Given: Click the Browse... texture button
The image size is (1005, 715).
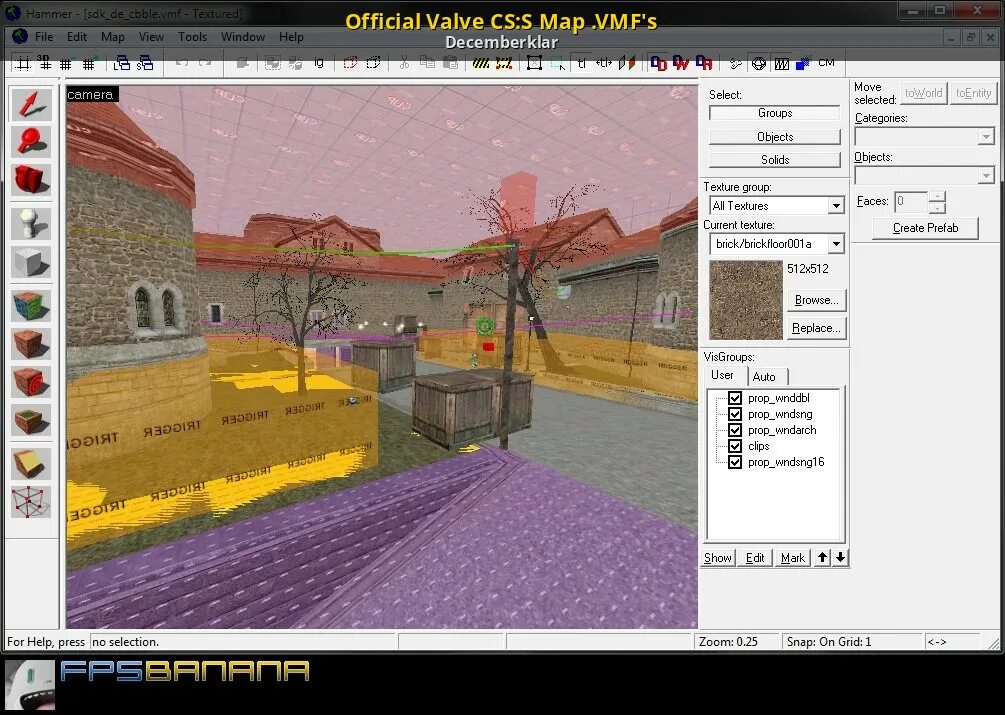Looking at the screenshot, I should tap(817, 300).
